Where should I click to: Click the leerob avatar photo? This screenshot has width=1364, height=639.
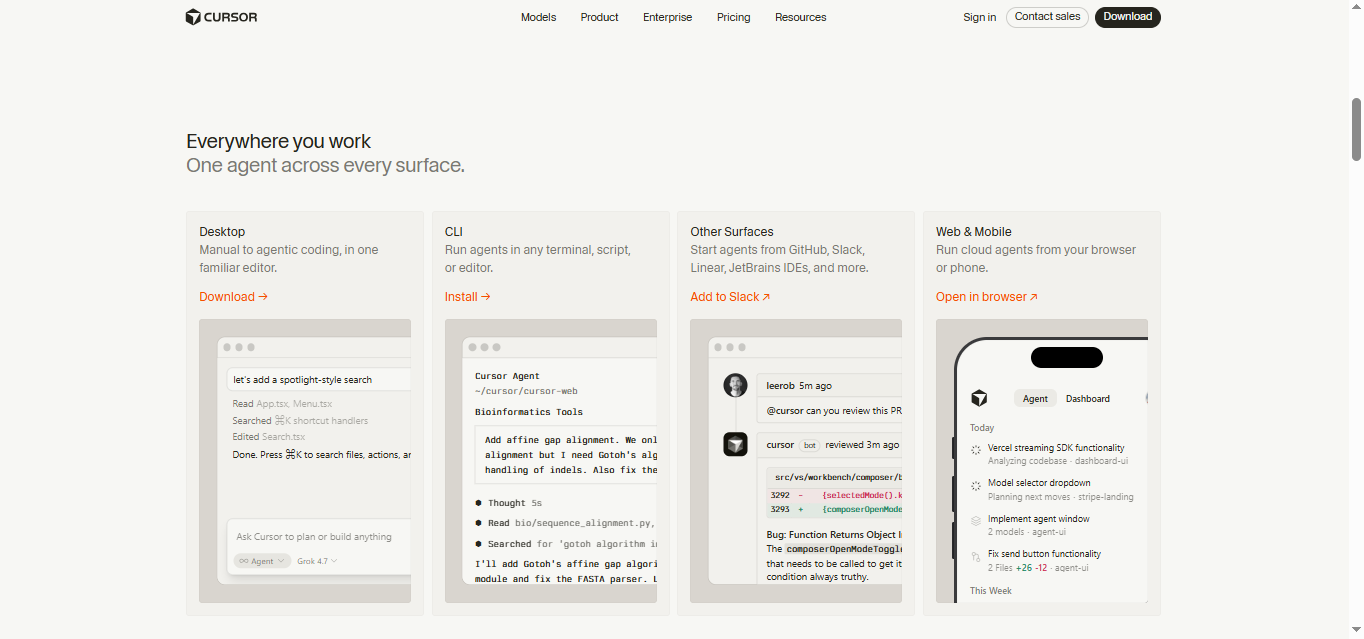pos(736,385)
